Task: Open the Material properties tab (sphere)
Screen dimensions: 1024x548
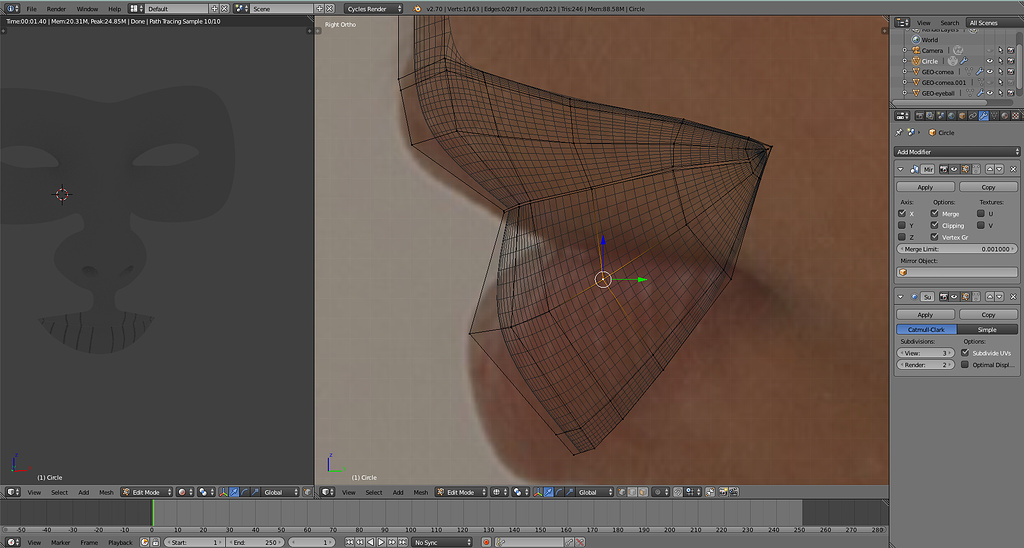Action: 1005,116
